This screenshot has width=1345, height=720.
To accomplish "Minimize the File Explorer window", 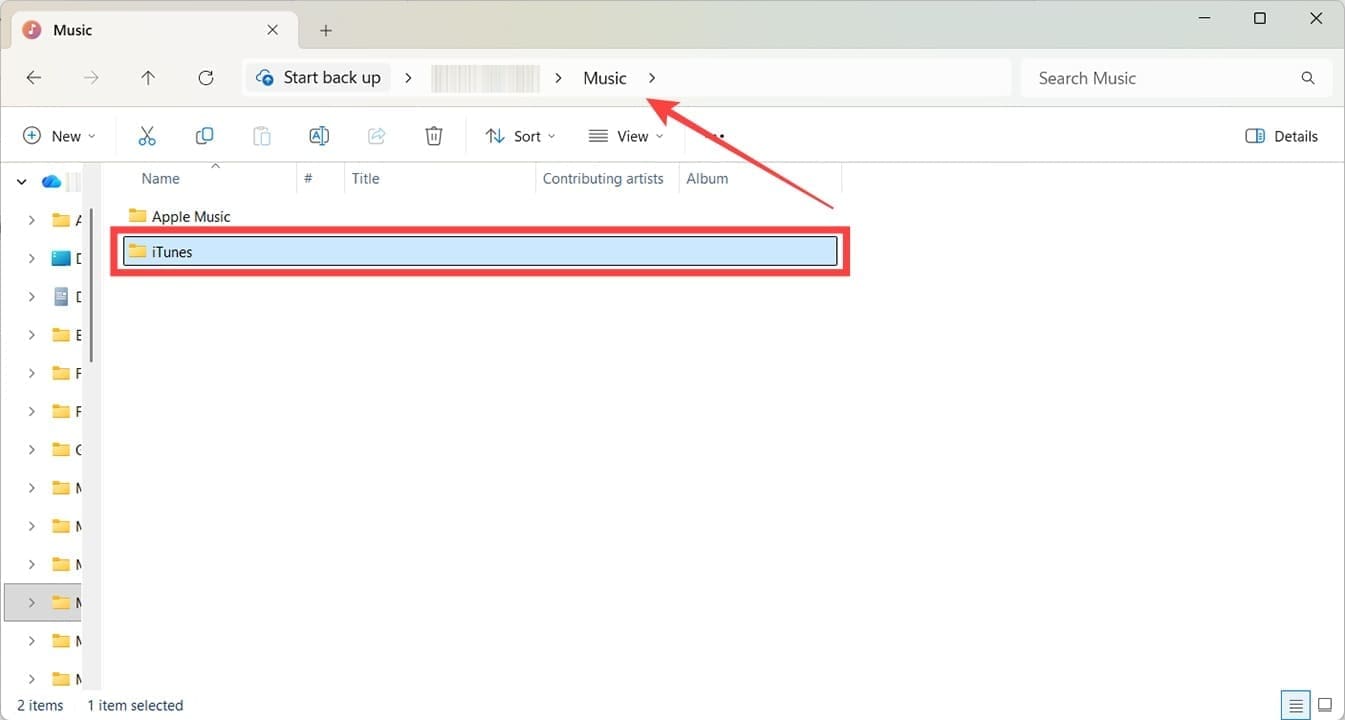I will click(1203, 18).
